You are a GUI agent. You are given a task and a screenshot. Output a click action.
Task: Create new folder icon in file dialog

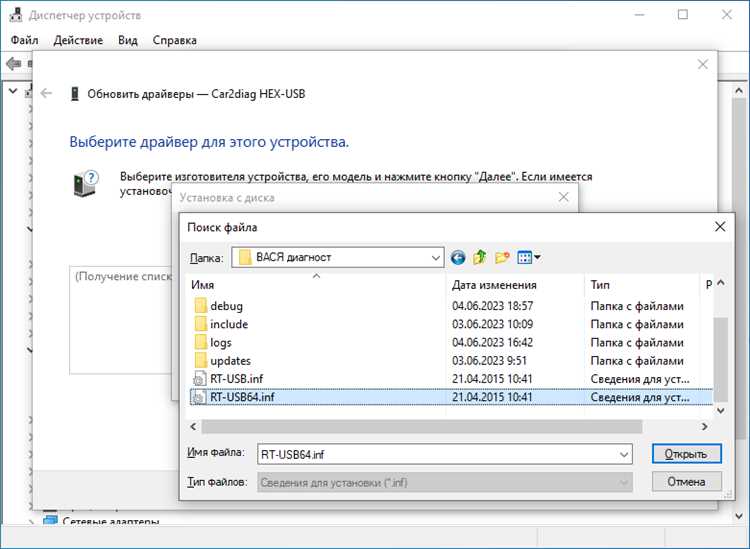tap(502, 257)
